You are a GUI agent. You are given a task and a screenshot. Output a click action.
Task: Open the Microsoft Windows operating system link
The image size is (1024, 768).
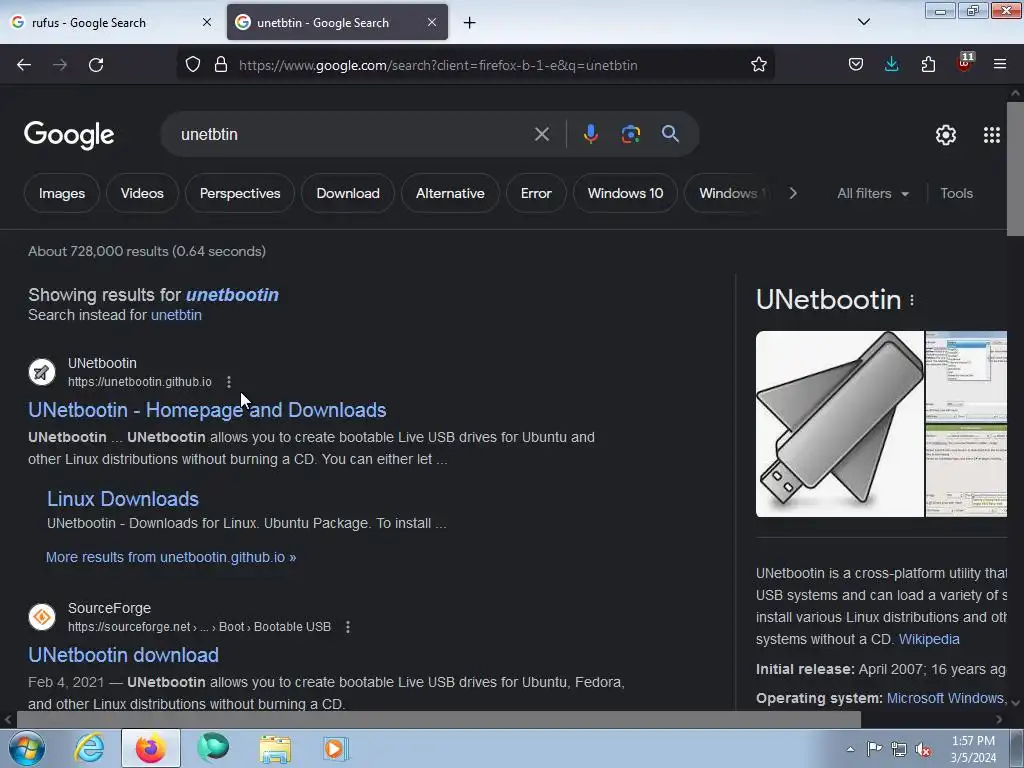pos(945,698)
